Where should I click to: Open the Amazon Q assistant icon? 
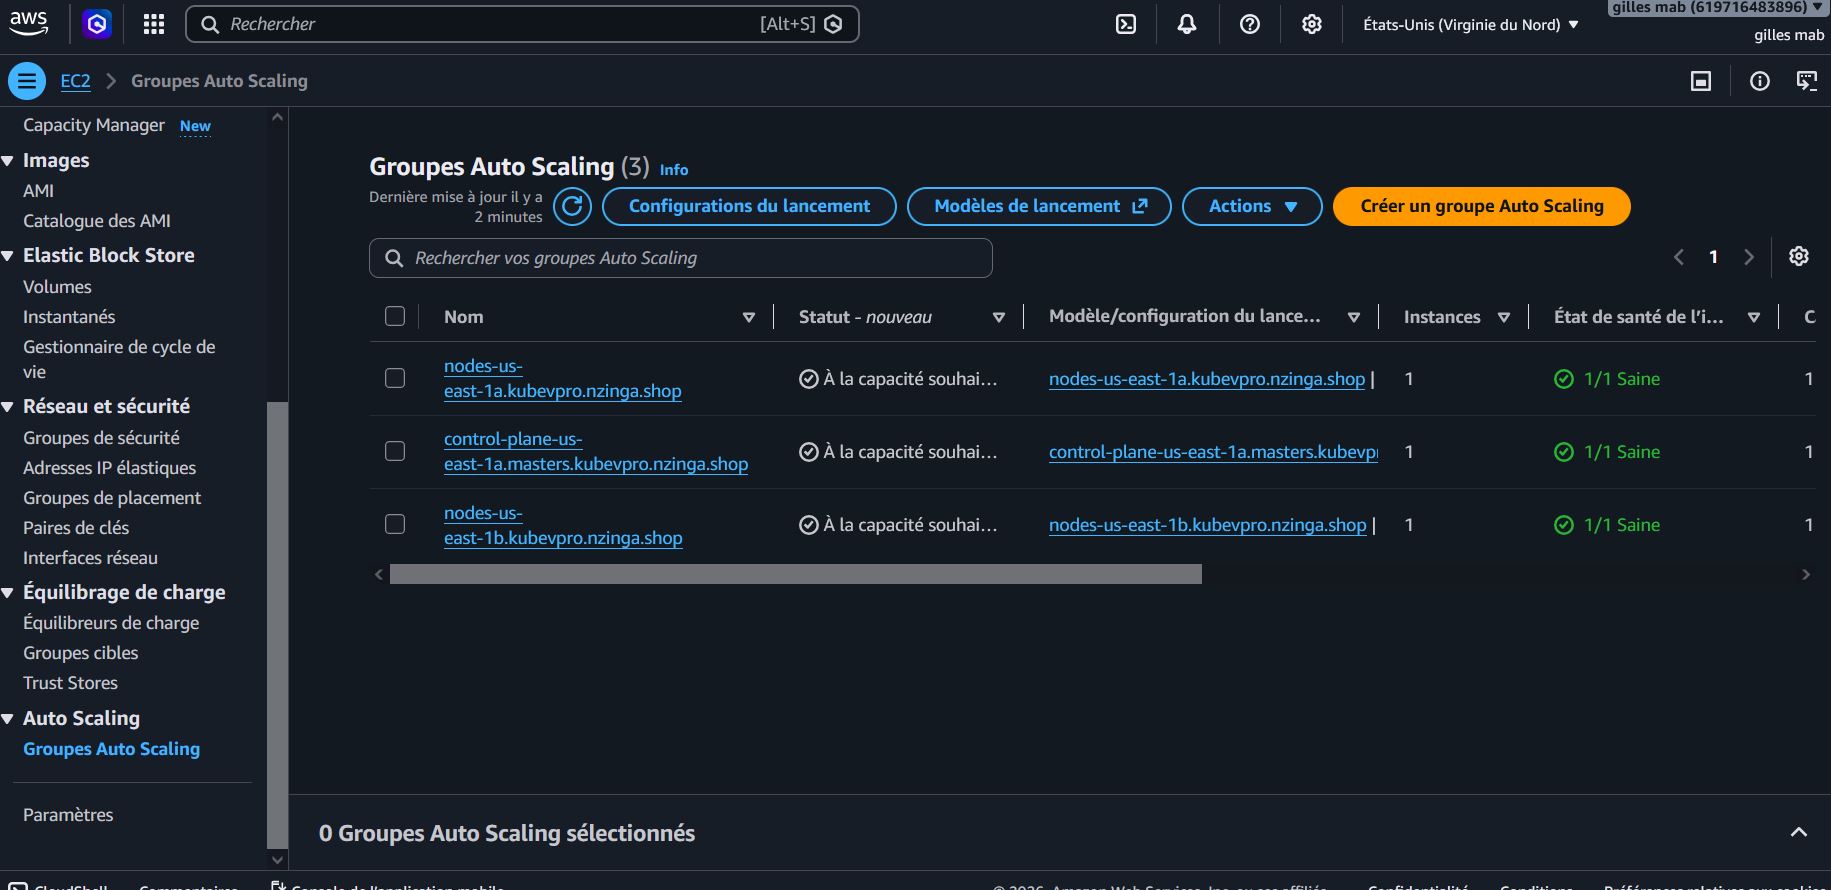(x=97, y=24)
